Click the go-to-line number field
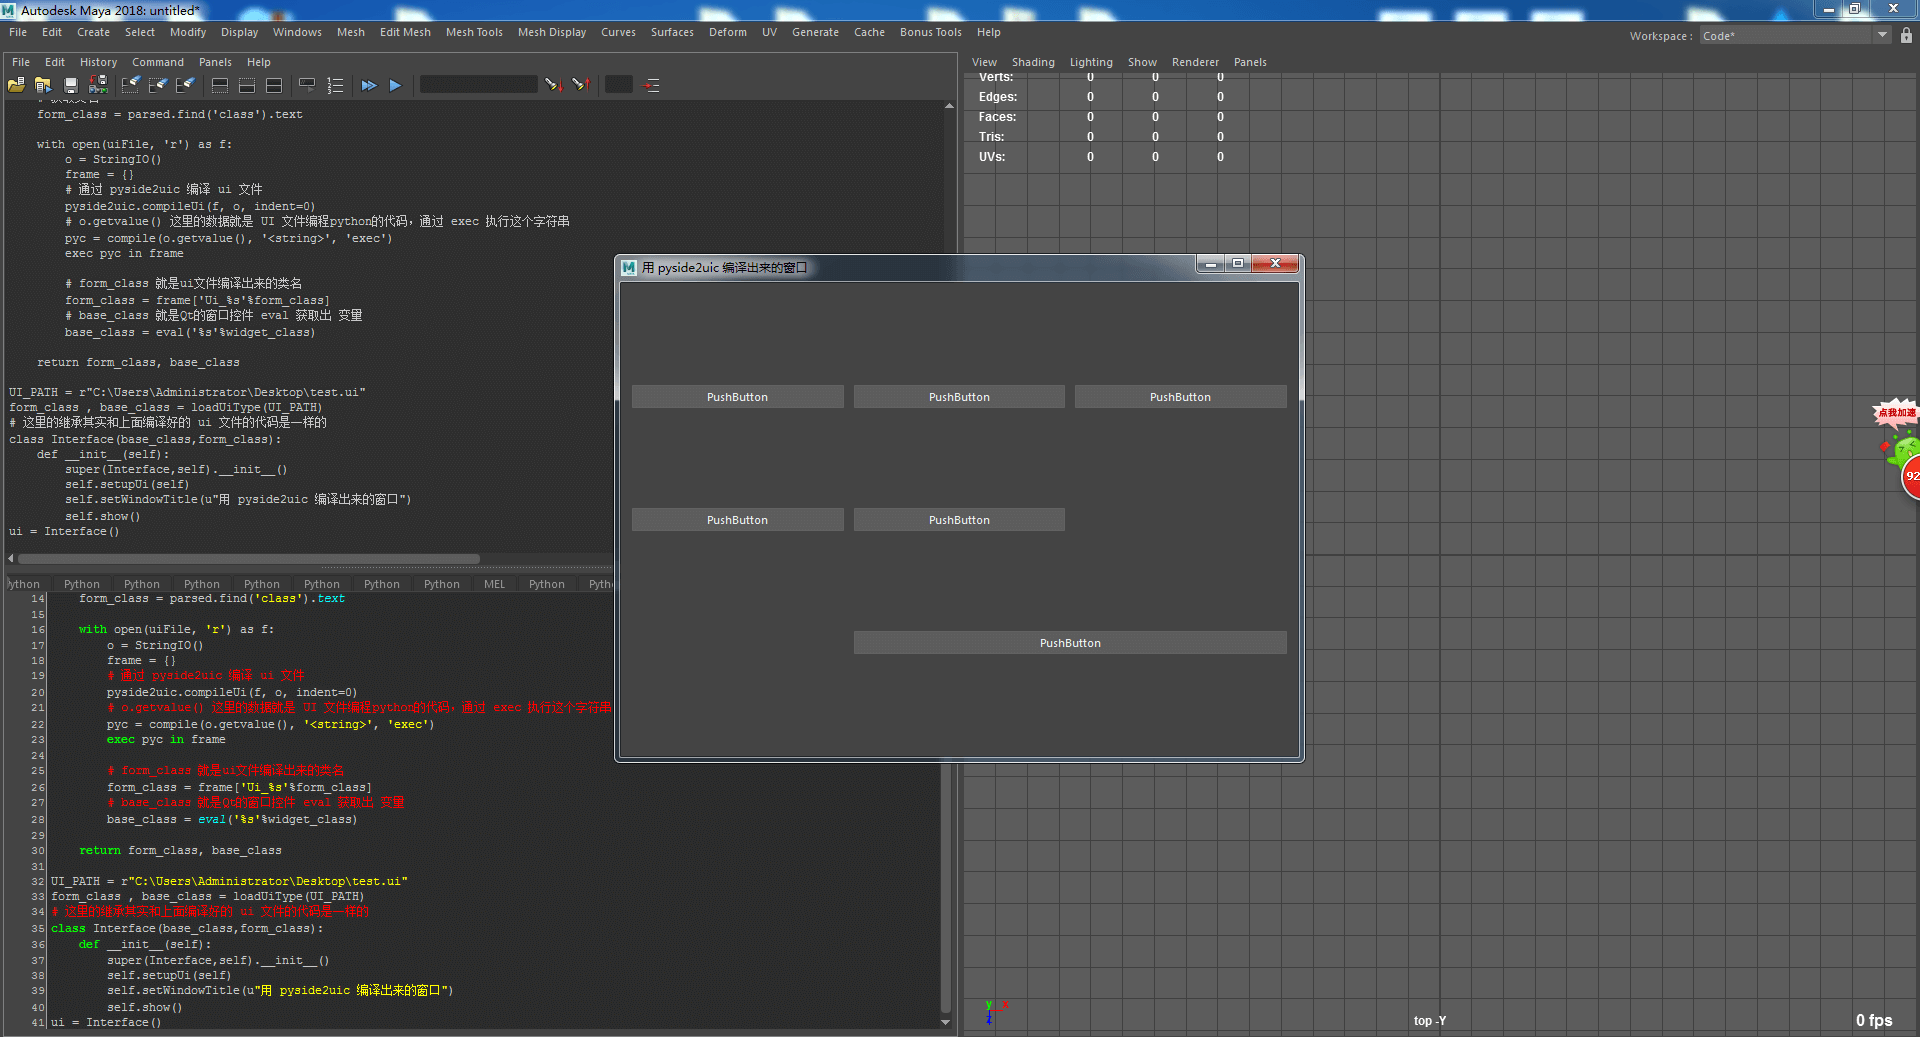The height and width of the screenshot is (1037, 1920). tap(619, 85)
